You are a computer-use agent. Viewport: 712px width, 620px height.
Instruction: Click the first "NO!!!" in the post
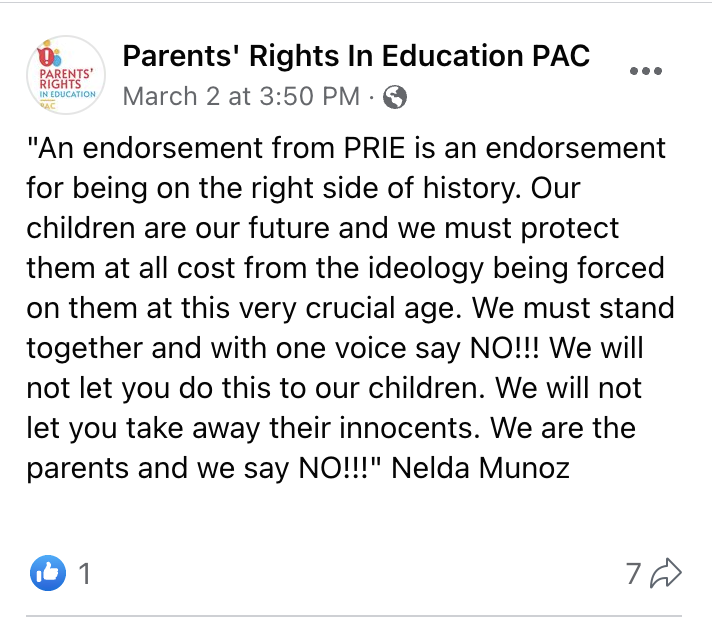tap(505, 348)
